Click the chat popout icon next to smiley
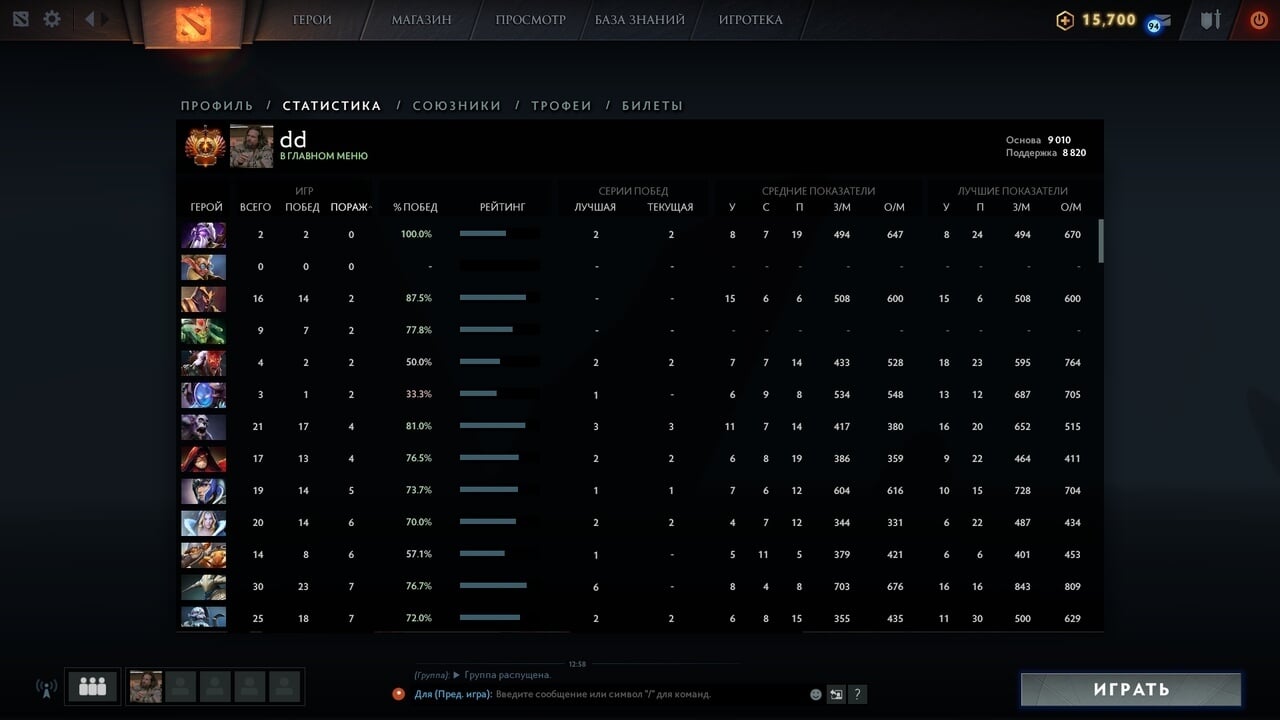The height and width of the screenshot is (720, 1280). coord(836,694)
